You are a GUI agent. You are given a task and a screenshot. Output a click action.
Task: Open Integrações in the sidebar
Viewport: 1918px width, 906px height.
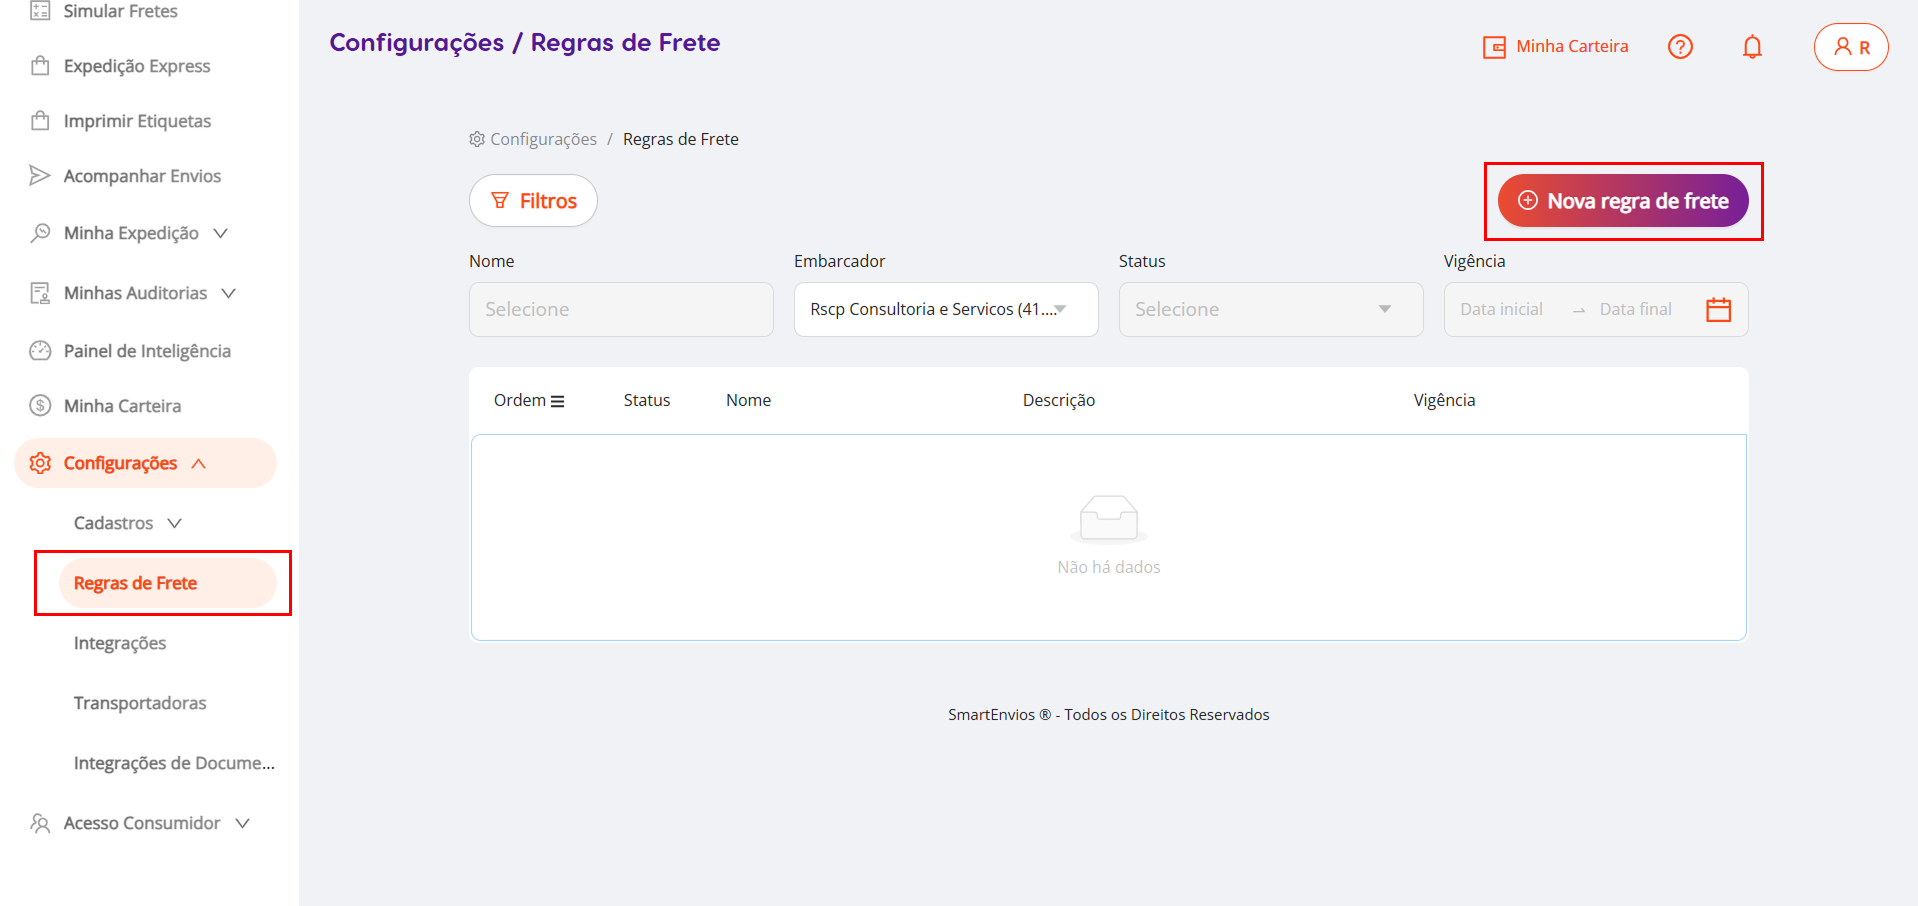[x=120, y=643]
